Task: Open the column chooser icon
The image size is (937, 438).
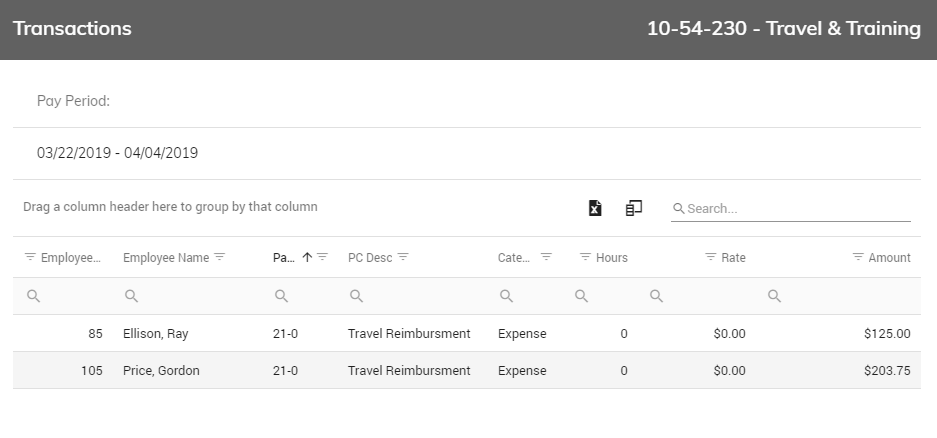Action: (x=633, y=208)
